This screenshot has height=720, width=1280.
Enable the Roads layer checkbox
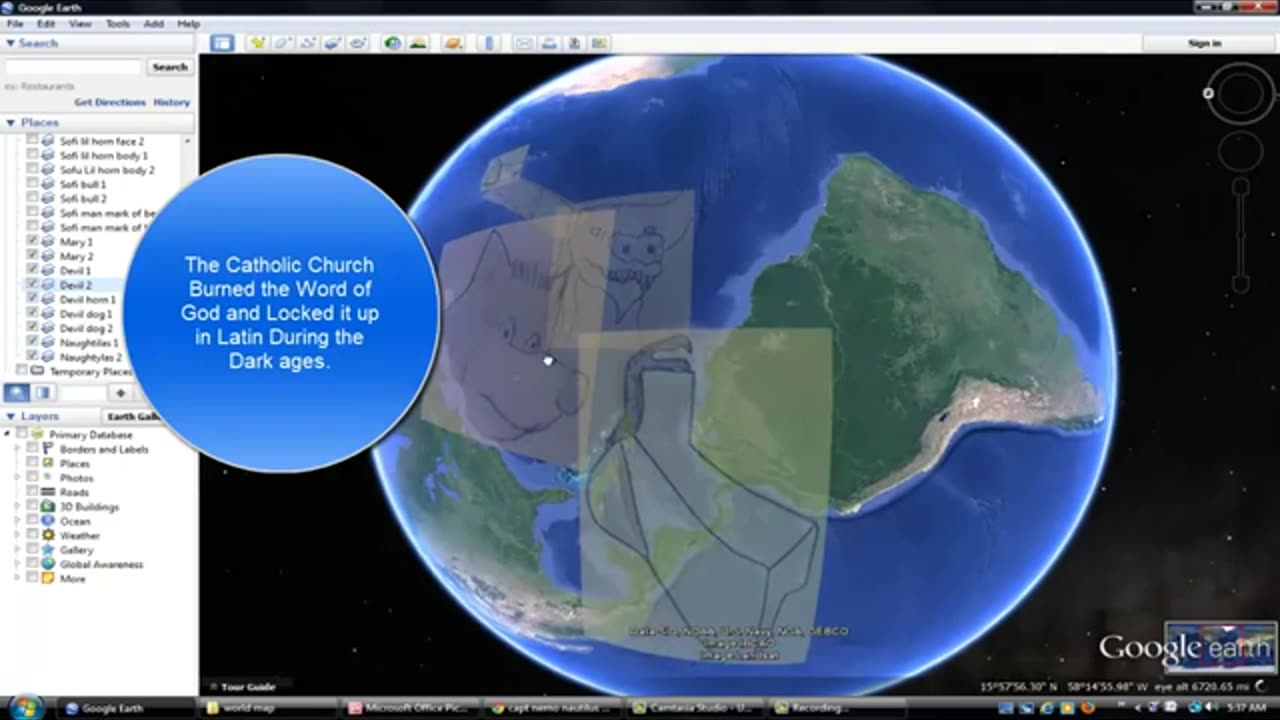click(33, 492)
